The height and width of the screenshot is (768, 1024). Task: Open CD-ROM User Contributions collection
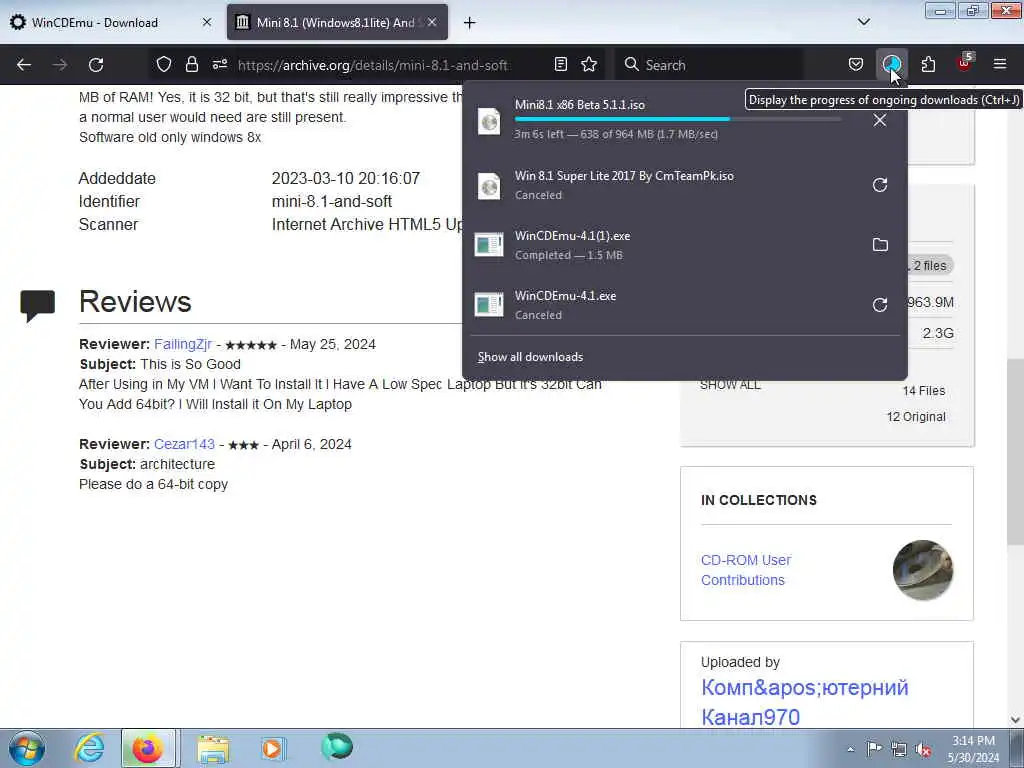pyautogui.click(x=746, y=570)
